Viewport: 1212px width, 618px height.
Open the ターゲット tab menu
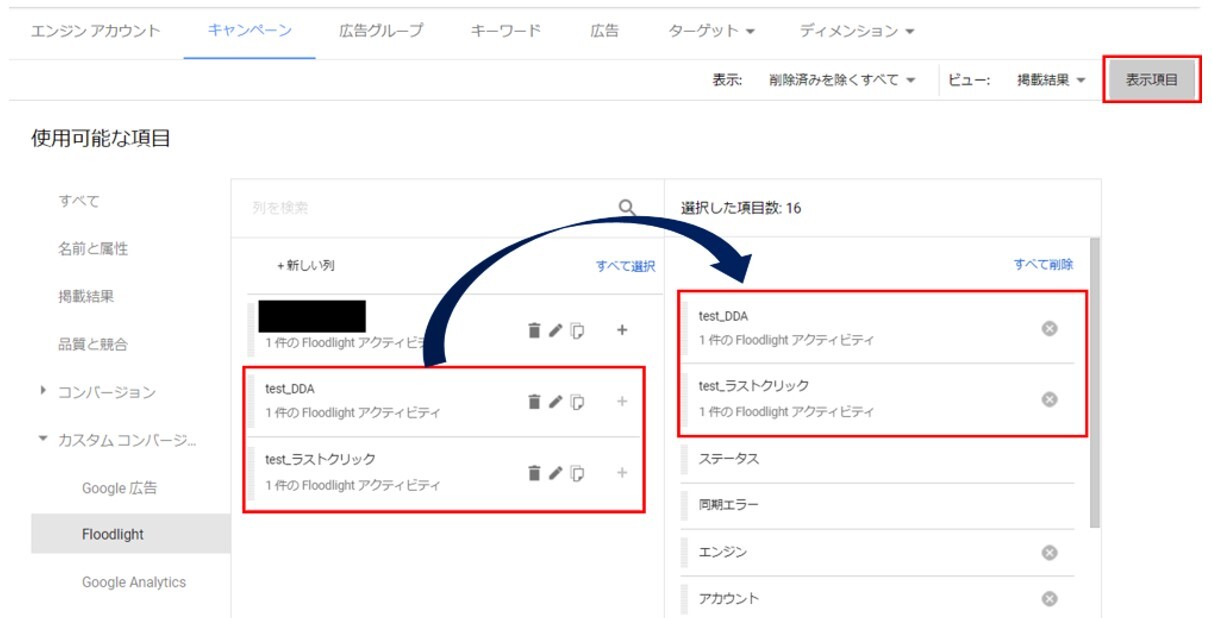point(710,31)
